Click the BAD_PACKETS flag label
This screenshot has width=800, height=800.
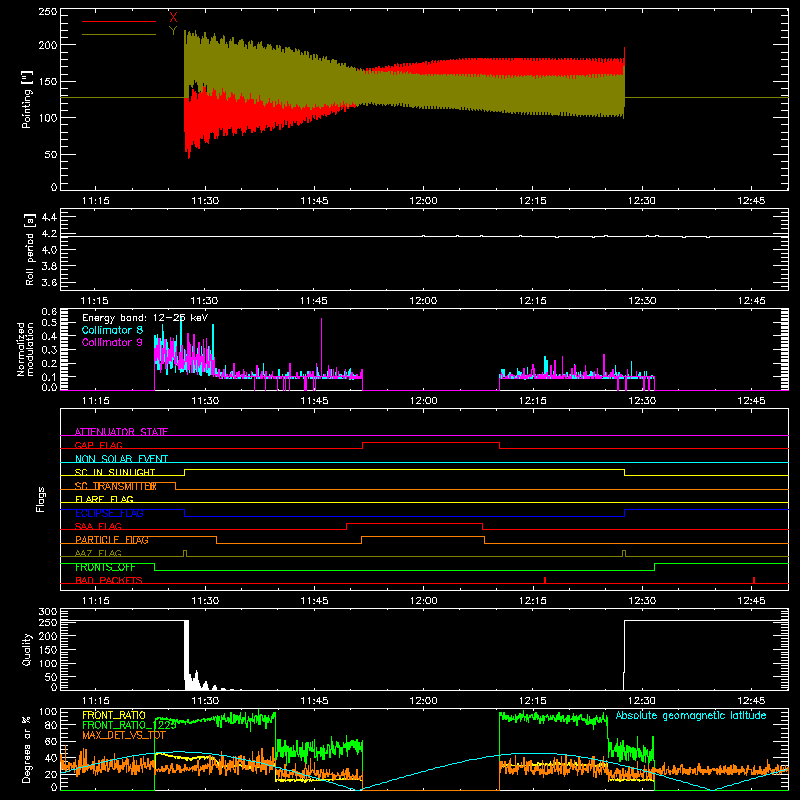pos(109,580)
